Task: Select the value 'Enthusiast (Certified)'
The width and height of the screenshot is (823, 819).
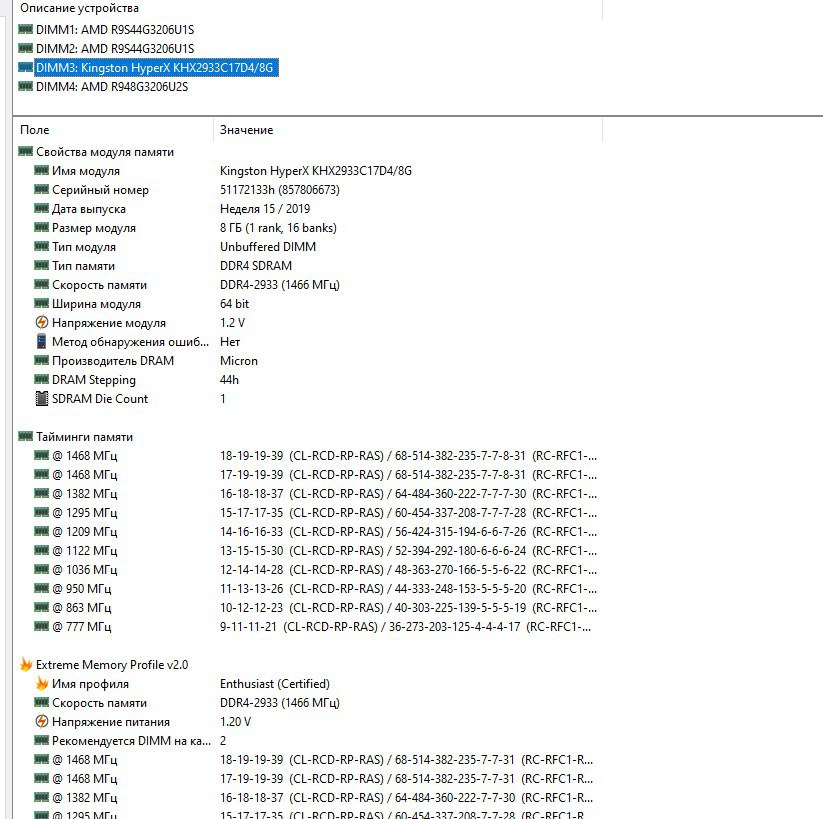Action: click(275, 684)
